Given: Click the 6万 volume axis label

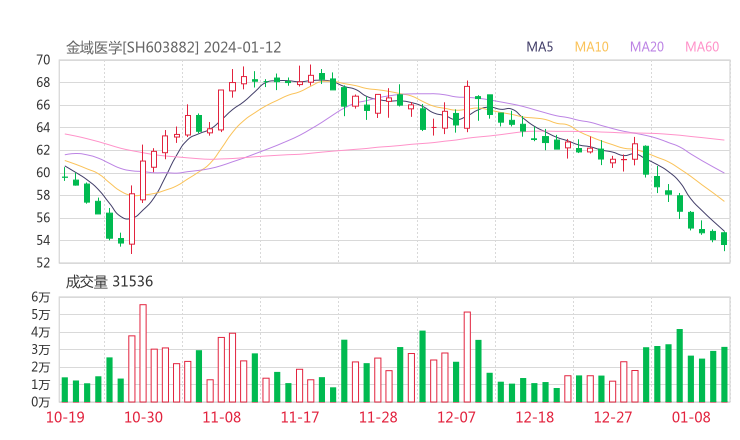Looking at the screenshot, I should tap(41, 297).
